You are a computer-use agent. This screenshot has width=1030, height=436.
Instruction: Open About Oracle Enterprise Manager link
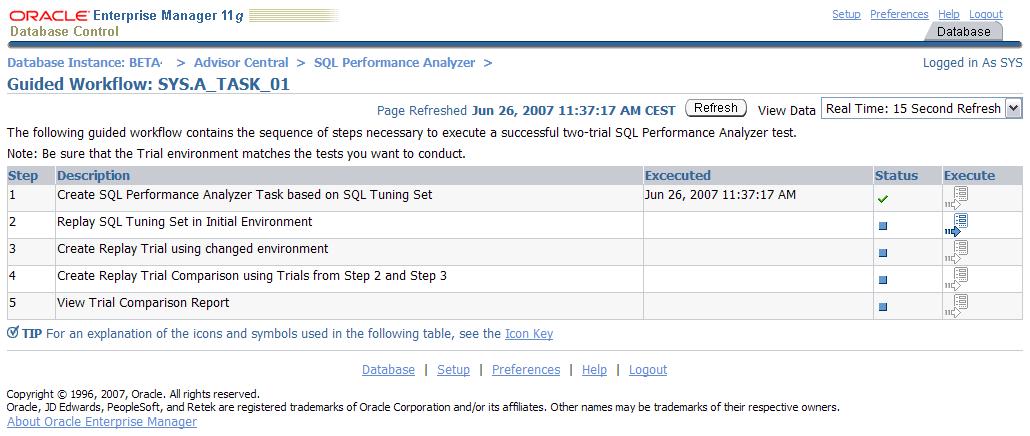102,422
